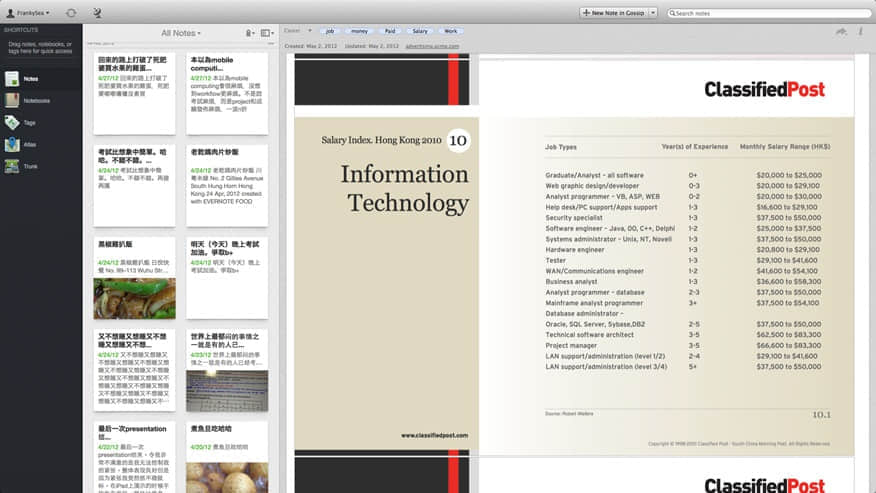The image size is (876, 493).
Task: Open the FrankySea account dropdown
Action: point(27,13)
